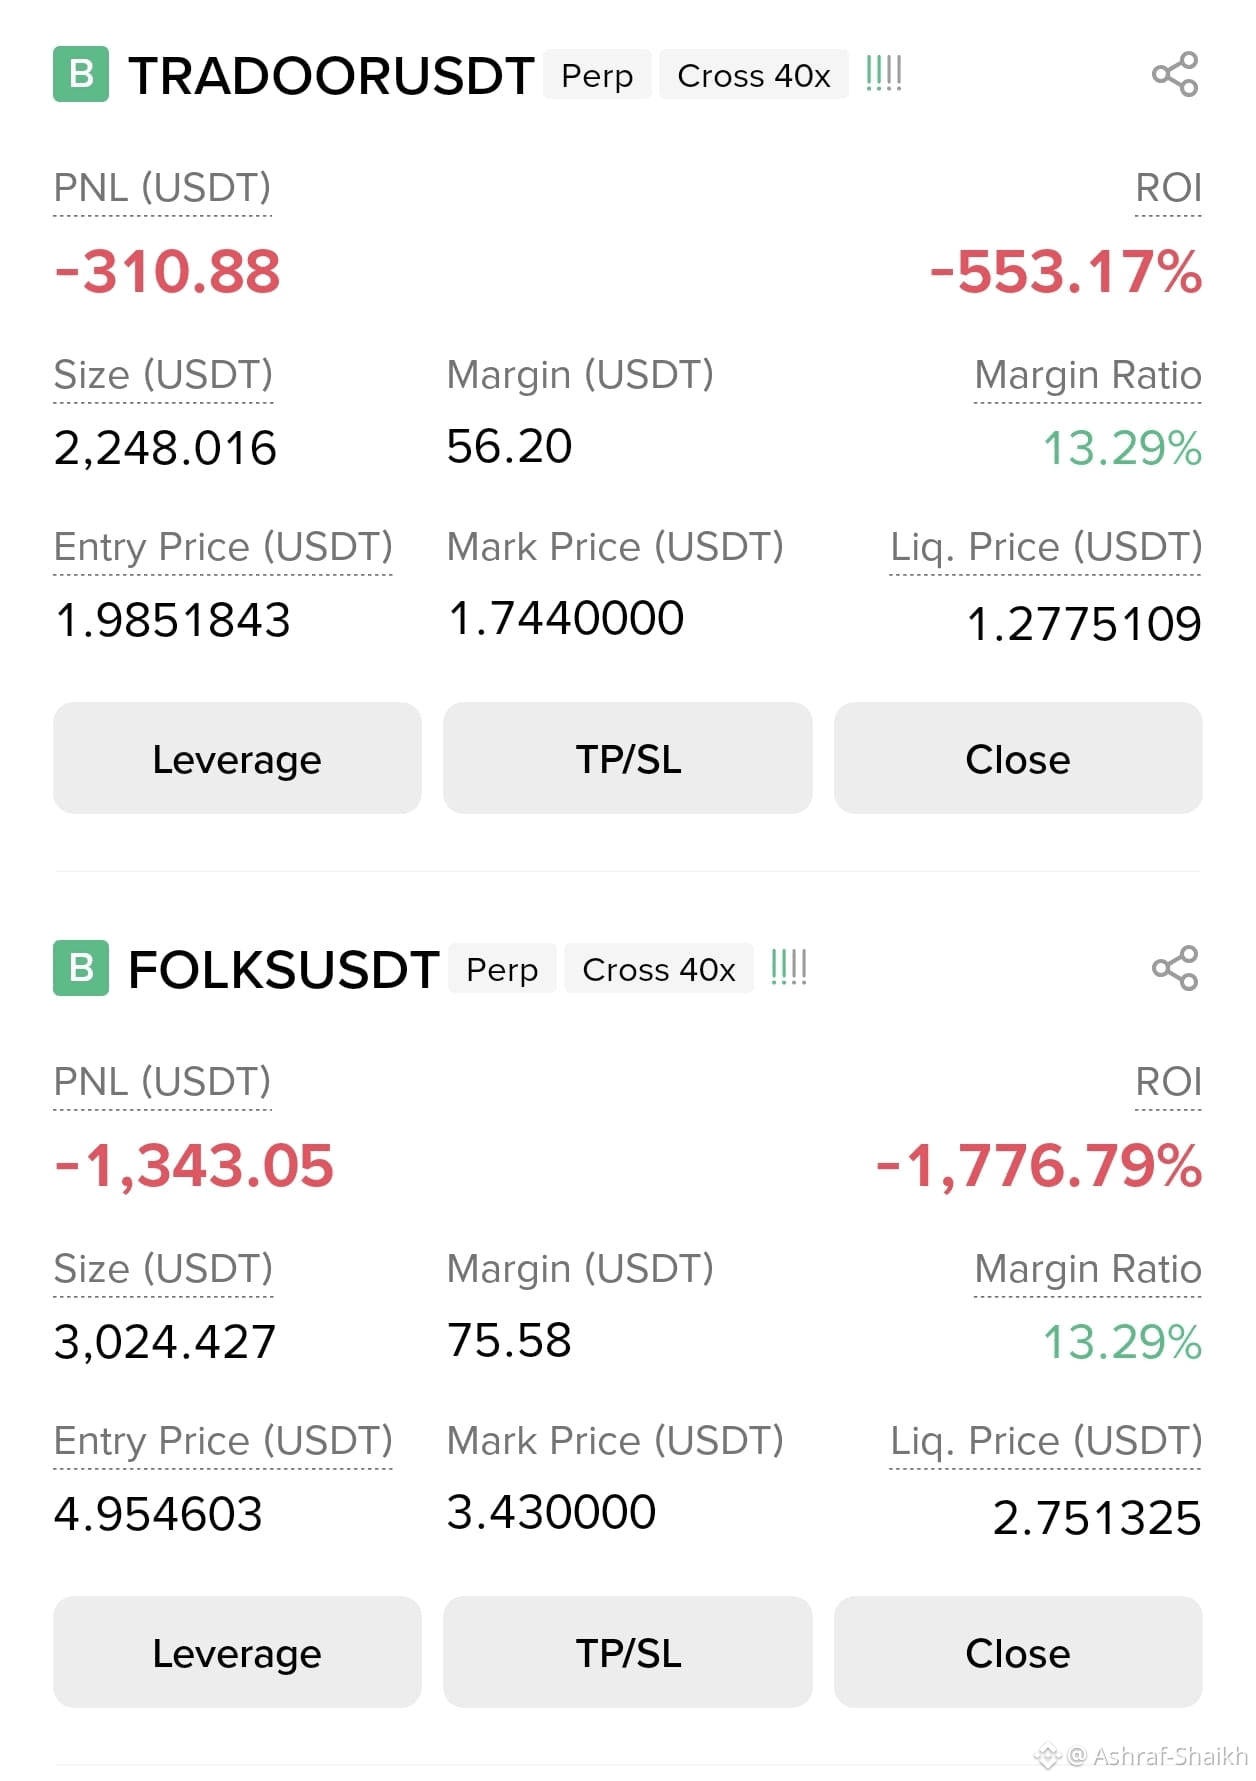The height and width of the screenshot is (1781, 1256).
Task: Open TP/SL for TRADOORUSDT position
Action: click(628, 758)
